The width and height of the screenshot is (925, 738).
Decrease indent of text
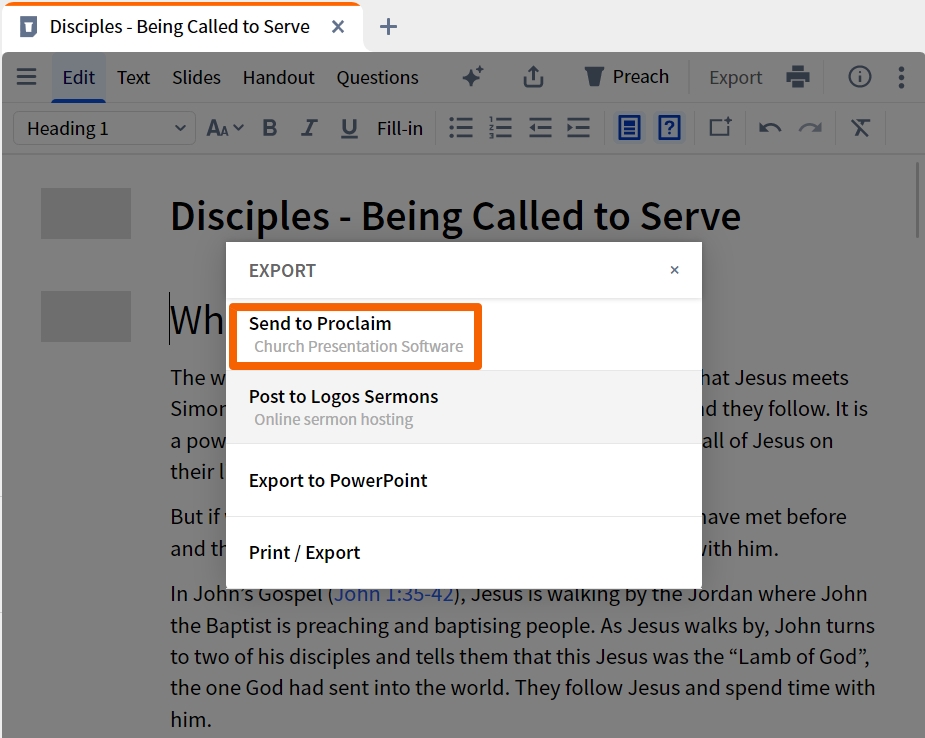(540, 128)
